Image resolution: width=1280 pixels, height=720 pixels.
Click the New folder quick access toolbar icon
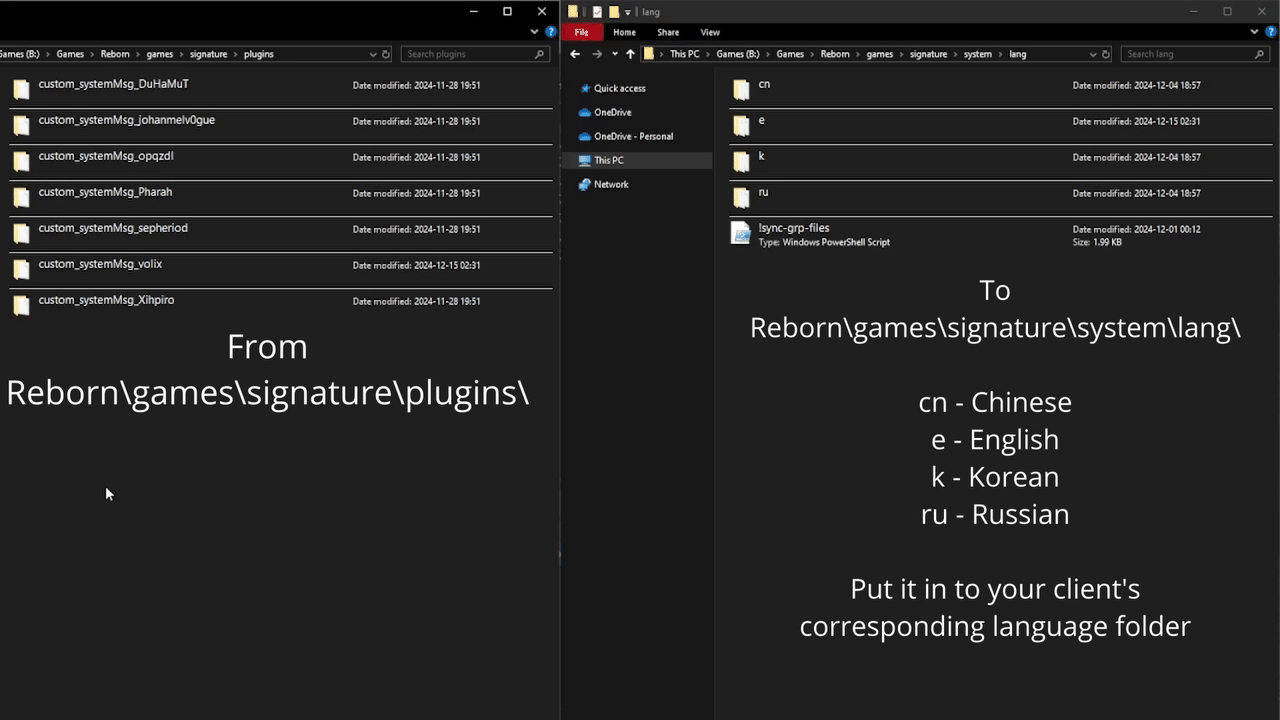coord(613,12)
